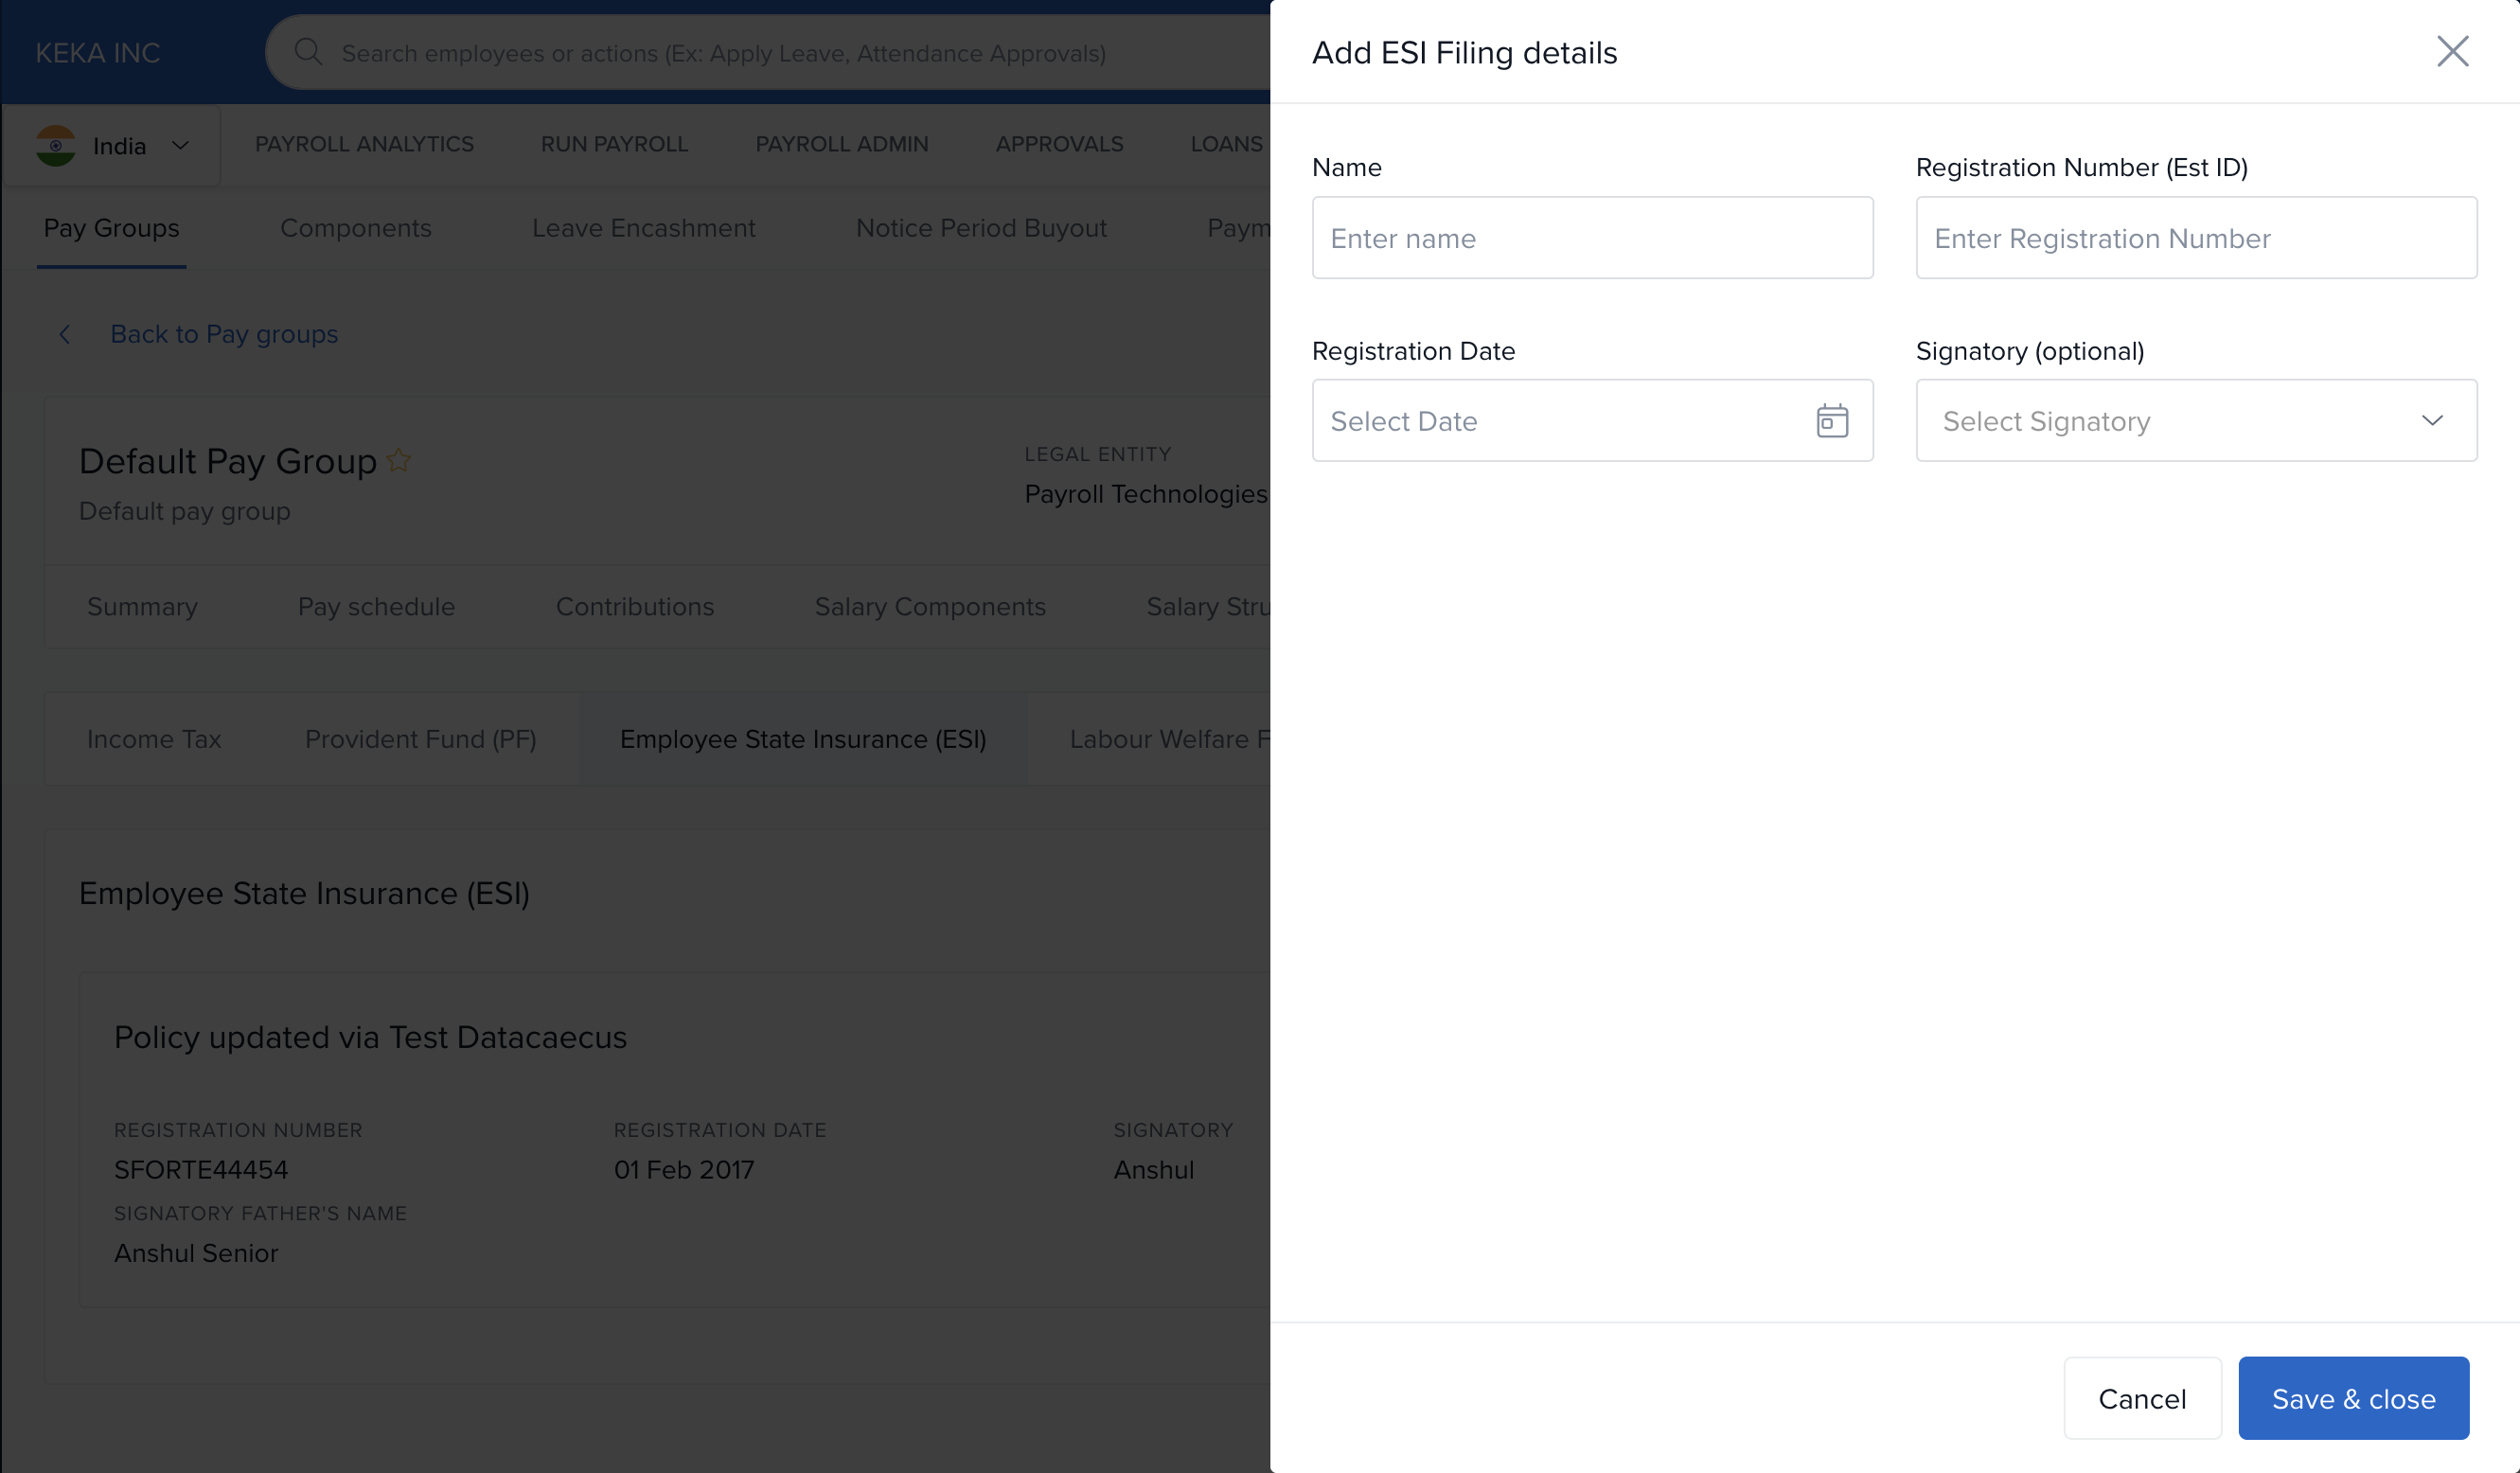Open the India country selector chevron
This screenshot has height=1473, width=2520.
point(181,146)
